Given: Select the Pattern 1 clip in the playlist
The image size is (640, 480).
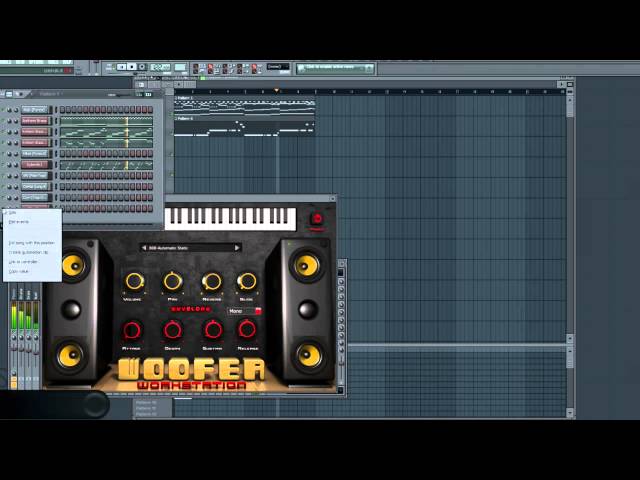Looking at the screenshot, I should 245,105.
